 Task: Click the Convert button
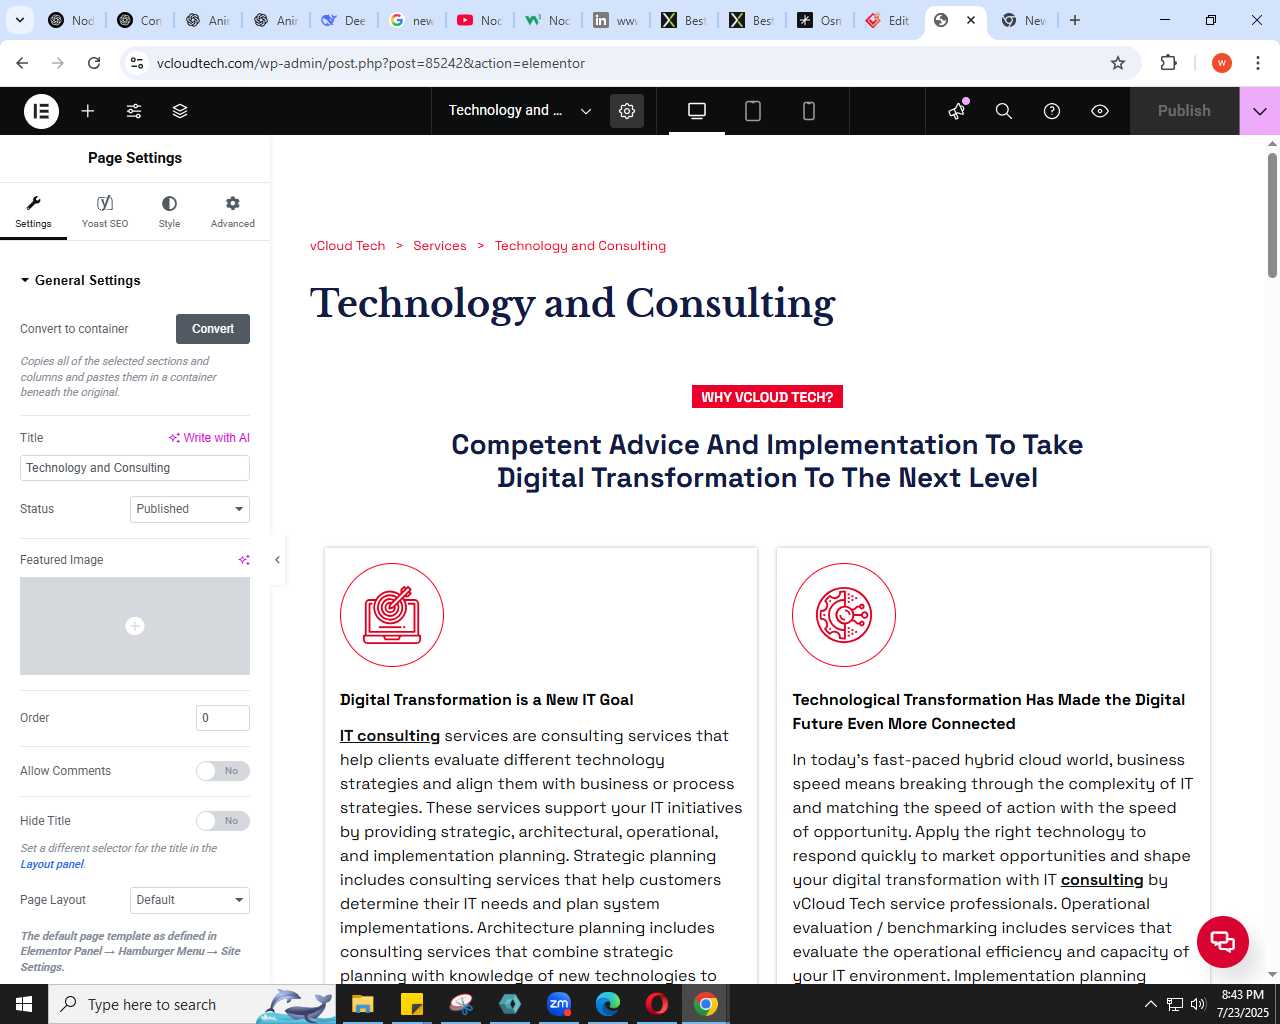[x=213, y=329]
